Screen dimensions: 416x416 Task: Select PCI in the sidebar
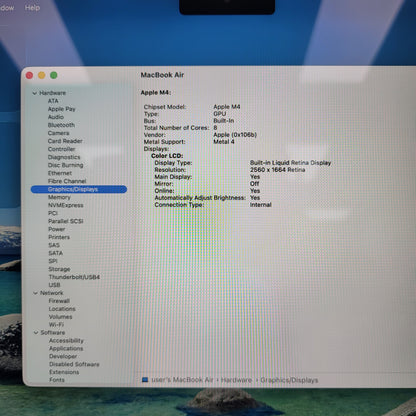53,213
